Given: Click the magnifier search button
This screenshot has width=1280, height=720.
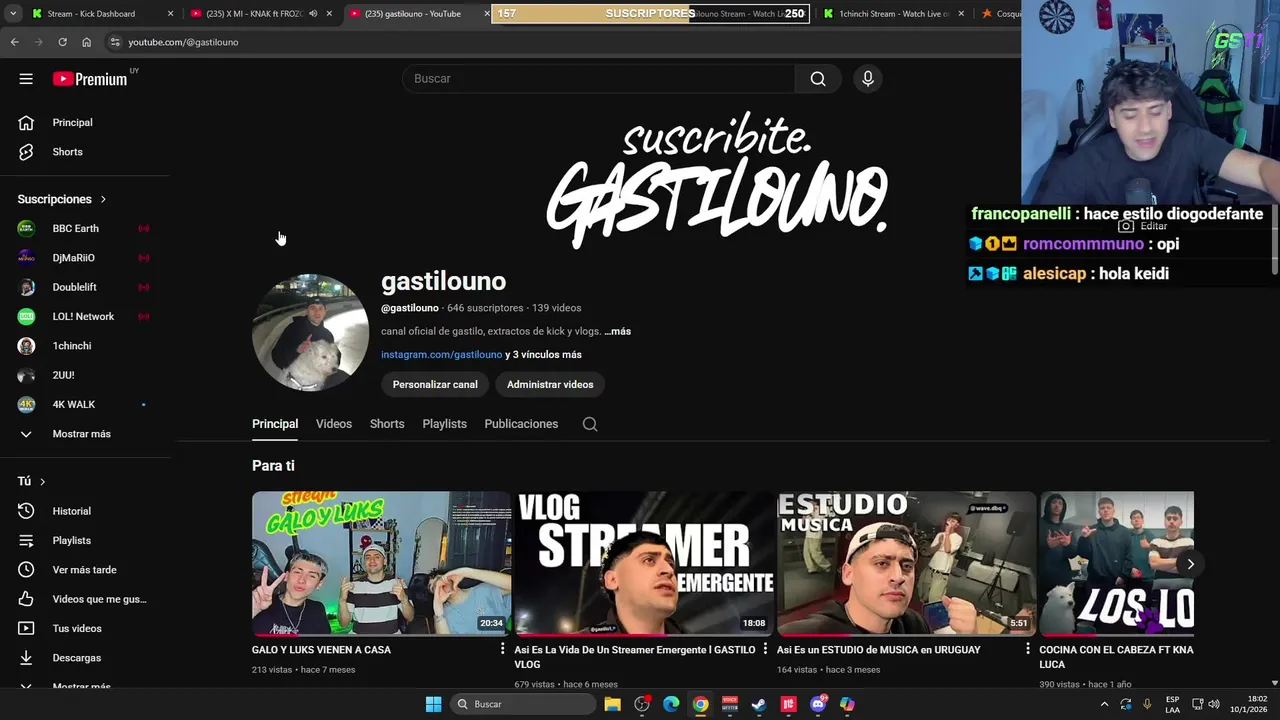Looking at the screenshot, I should (818, 79).
